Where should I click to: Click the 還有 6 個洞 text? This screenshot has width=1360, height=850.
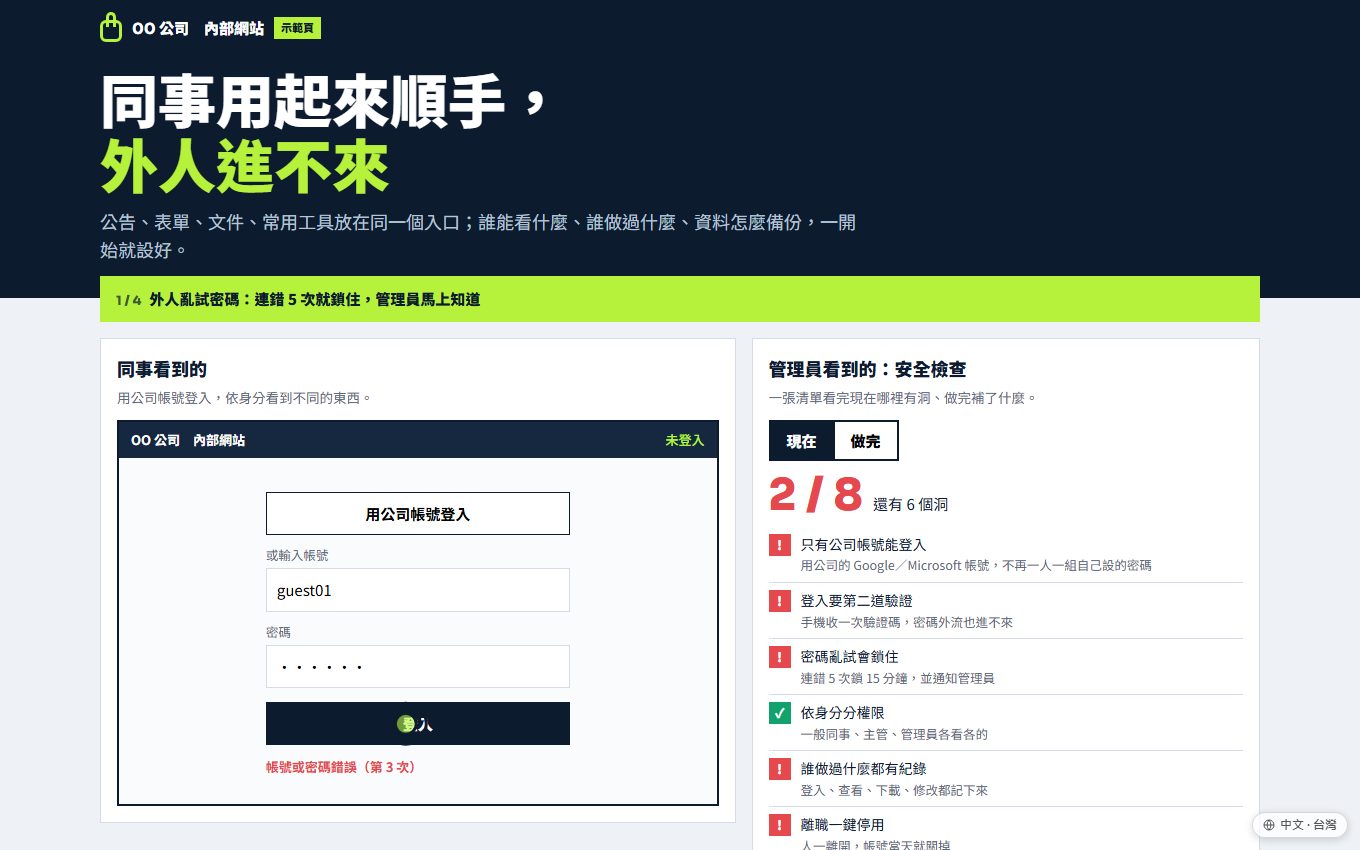click(911, 505)
